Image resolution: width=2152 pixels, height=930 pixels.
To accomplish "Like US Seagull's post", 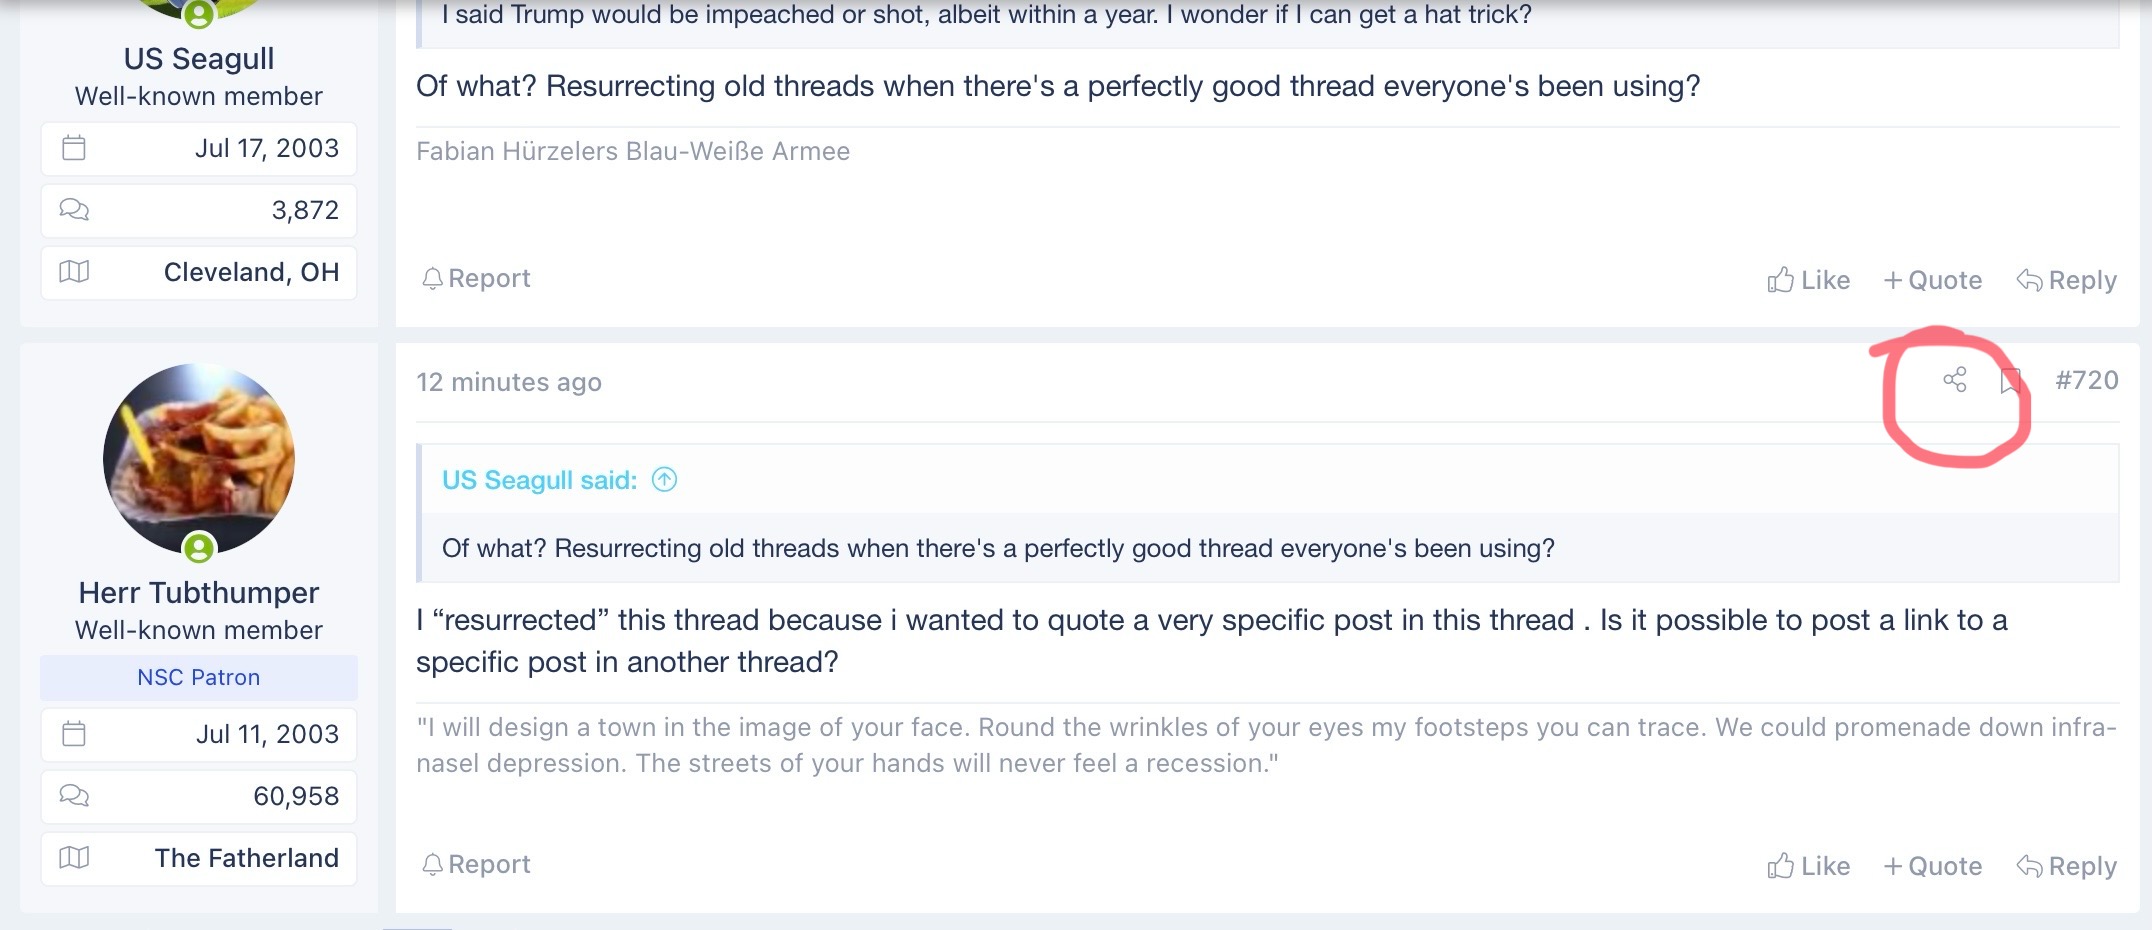I will coord(1808,280).
